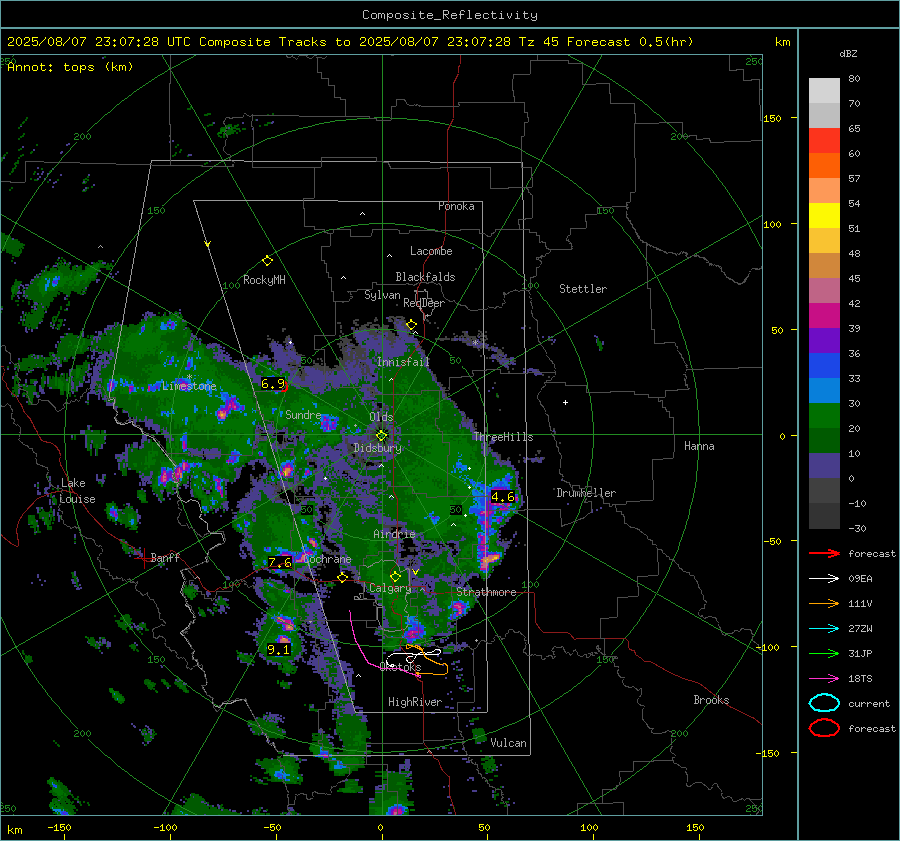Select the 80 dBZ color swatch

tap(824, 90)
